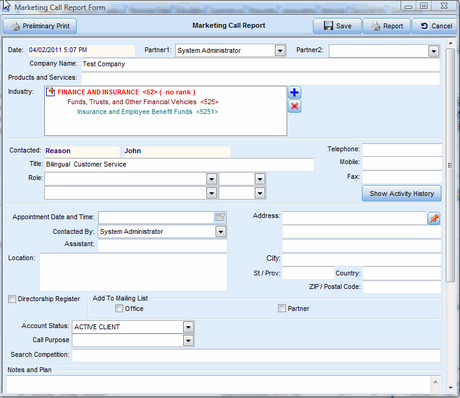The height and width of the screenshot is (398, 460).
Task: Click the pushpin icon next to Address
Action: point(434,218)
